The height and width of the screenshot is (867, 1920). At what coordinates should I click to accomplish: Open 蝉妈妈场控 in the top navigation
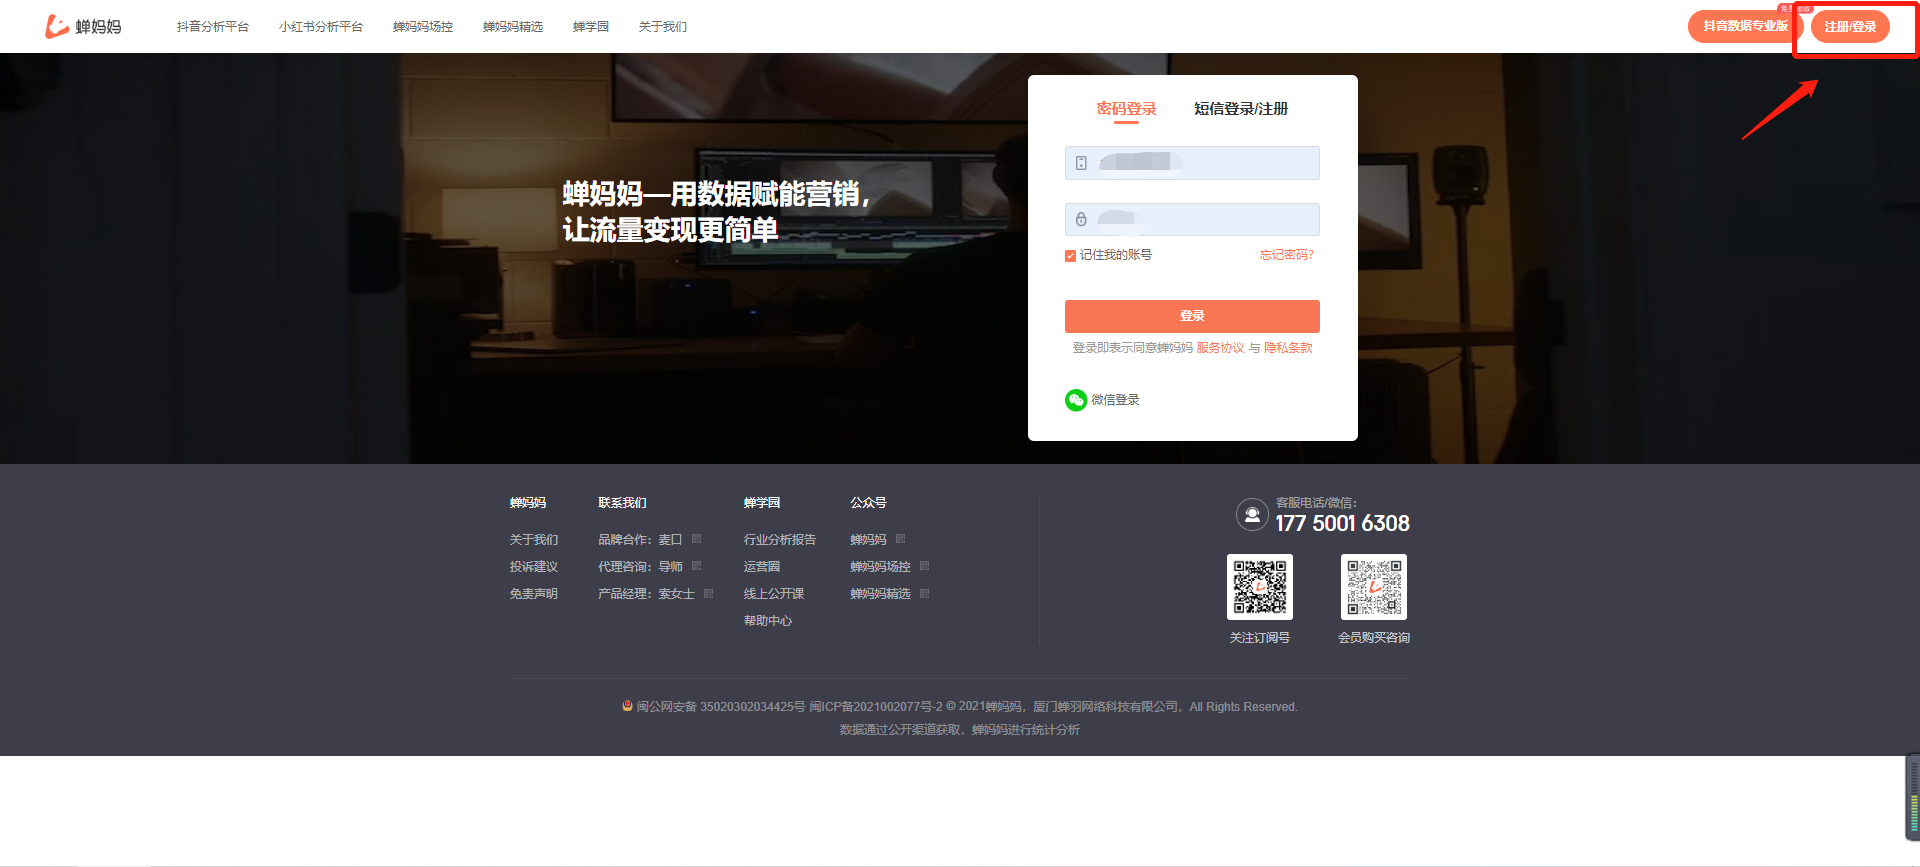tap(423, 27)
